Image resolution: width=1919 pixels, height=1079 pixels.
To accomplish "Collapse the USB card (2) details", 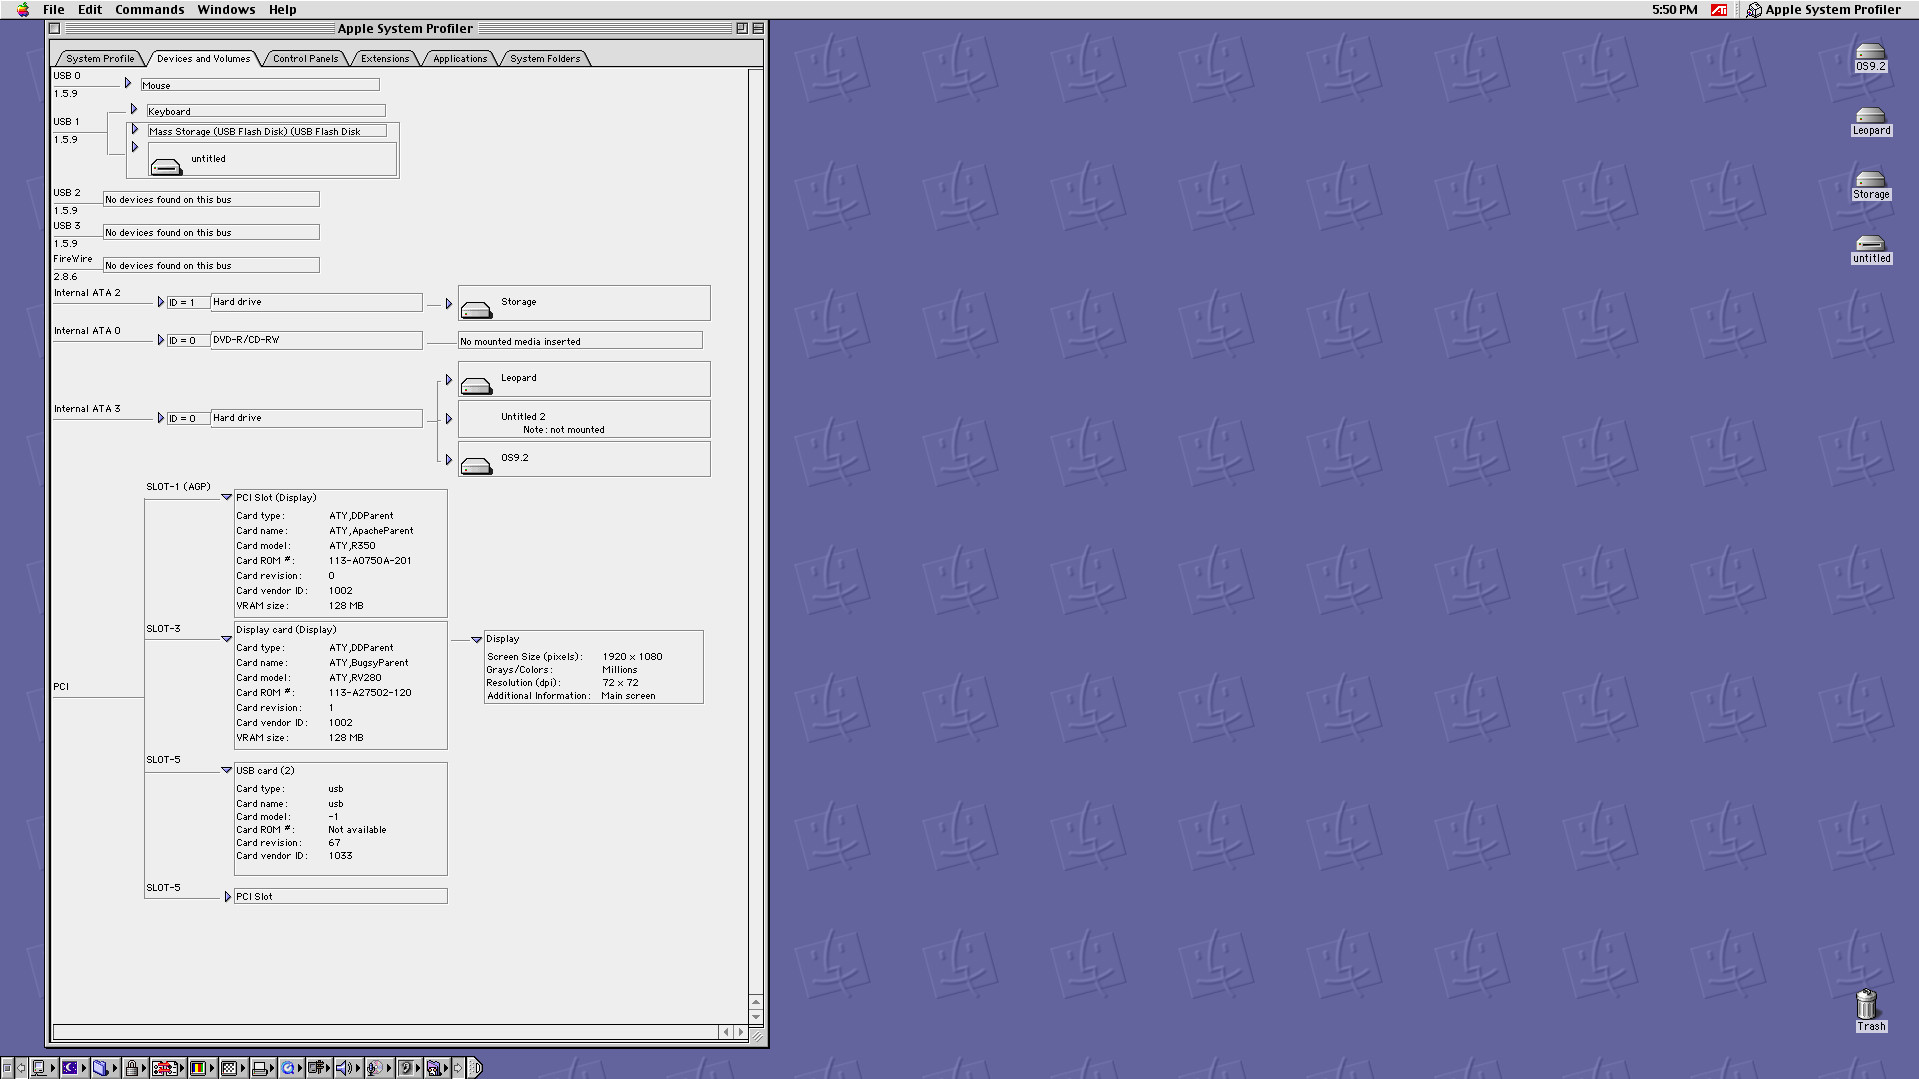I will (x=227, y=770).
